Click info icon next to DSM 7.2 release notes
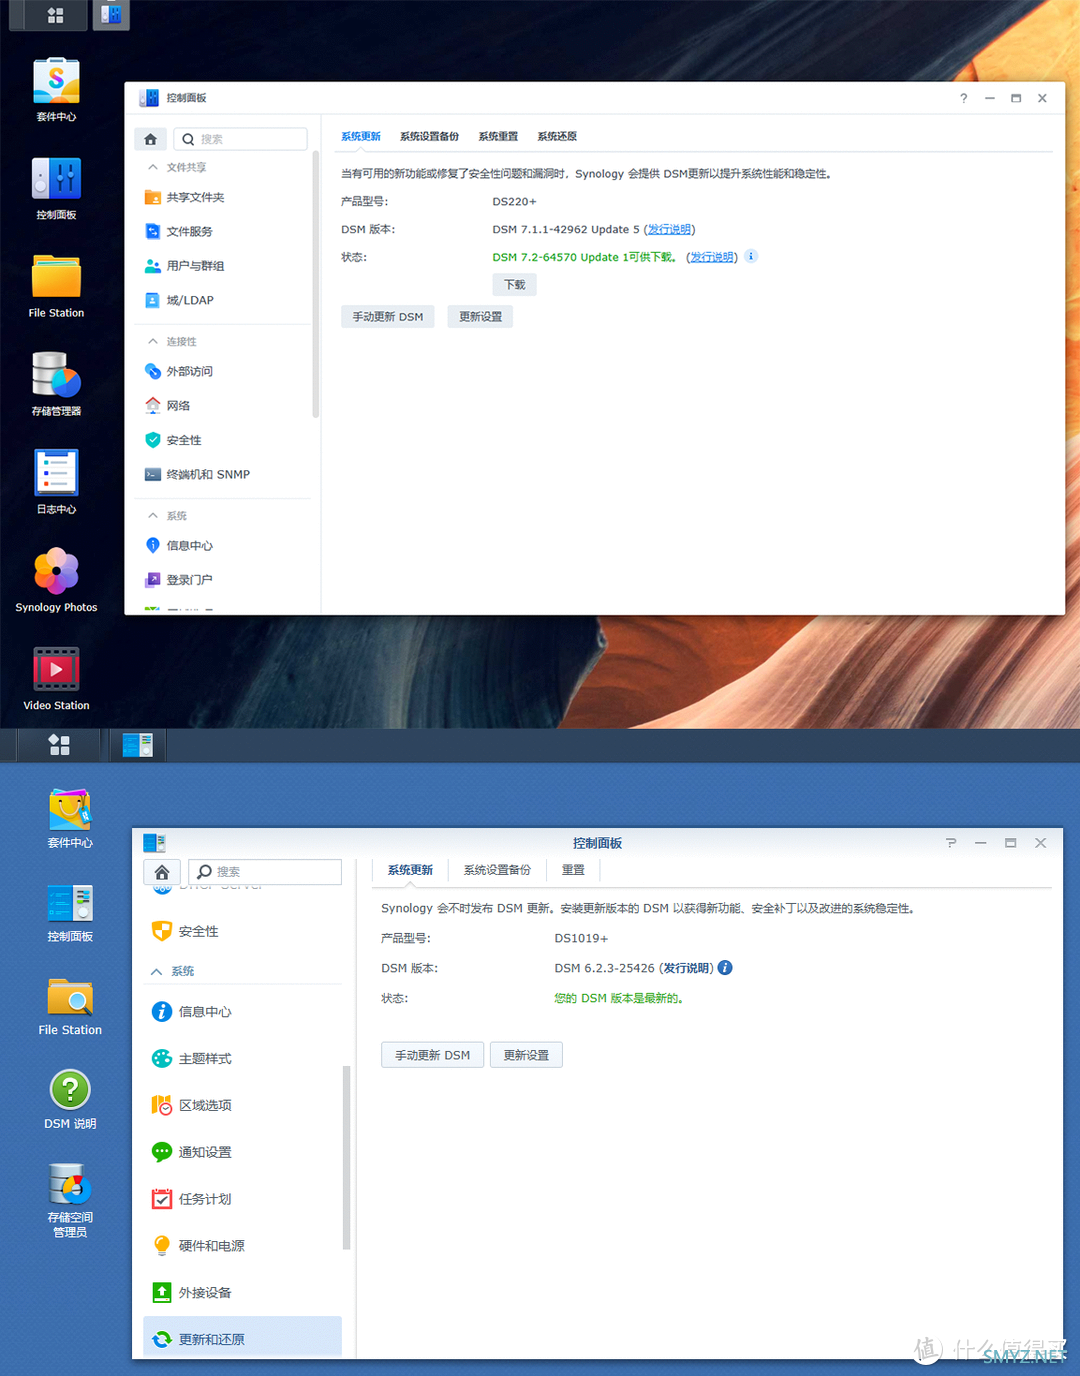 pyautogui.click(x=751, y=256)
